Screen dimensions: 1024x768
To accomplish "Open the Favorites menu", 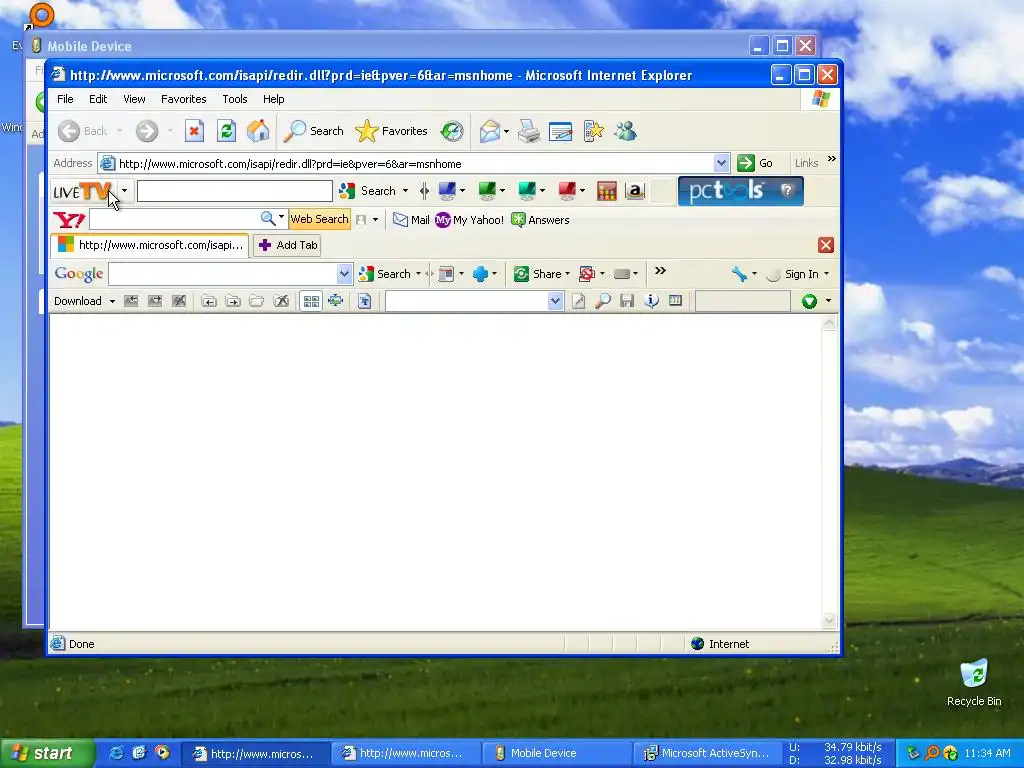I will tap(184, 99).
